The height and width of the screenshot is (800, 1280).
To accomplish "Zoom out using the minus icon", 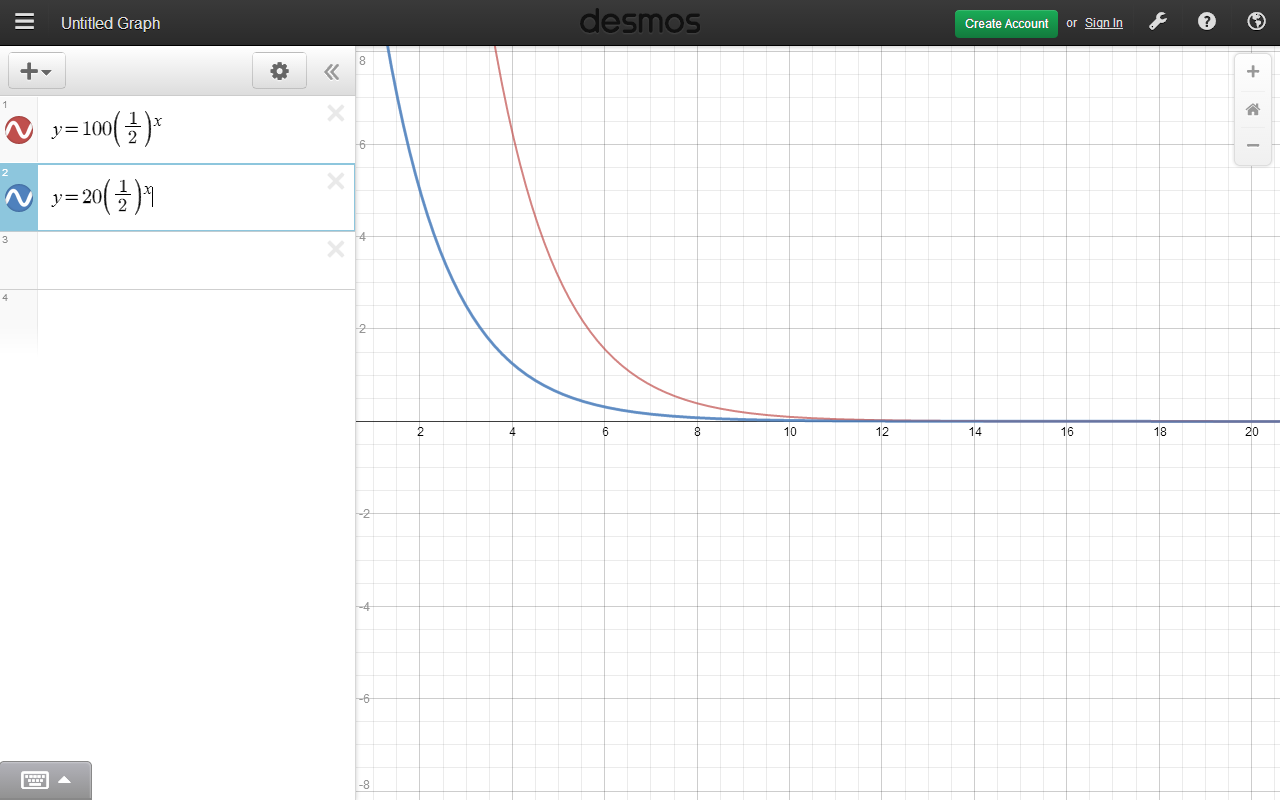I will [1252, 145].
